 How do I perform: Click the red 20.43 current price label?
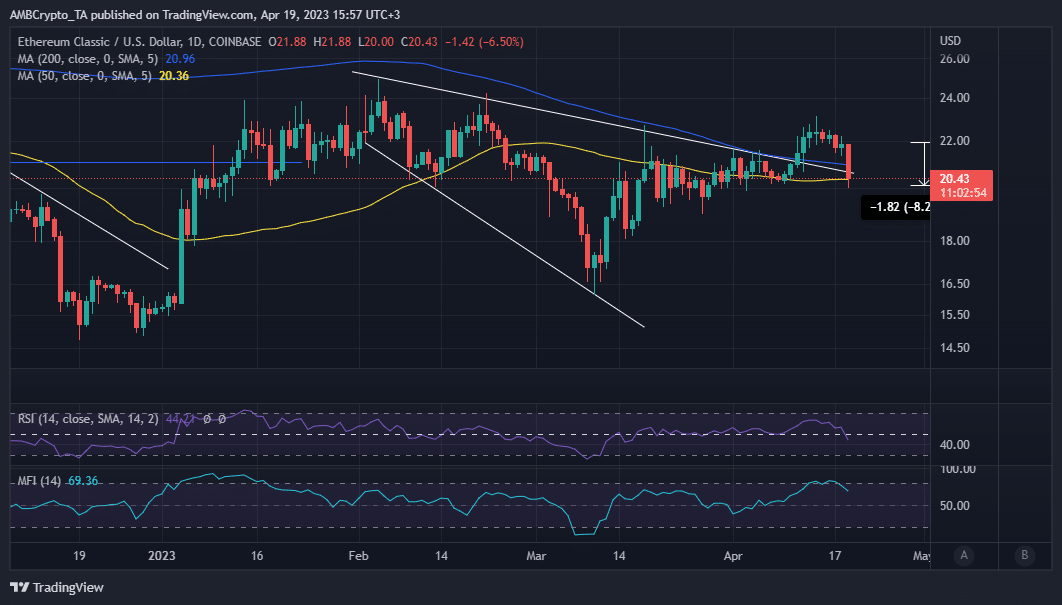click(961, 185)
